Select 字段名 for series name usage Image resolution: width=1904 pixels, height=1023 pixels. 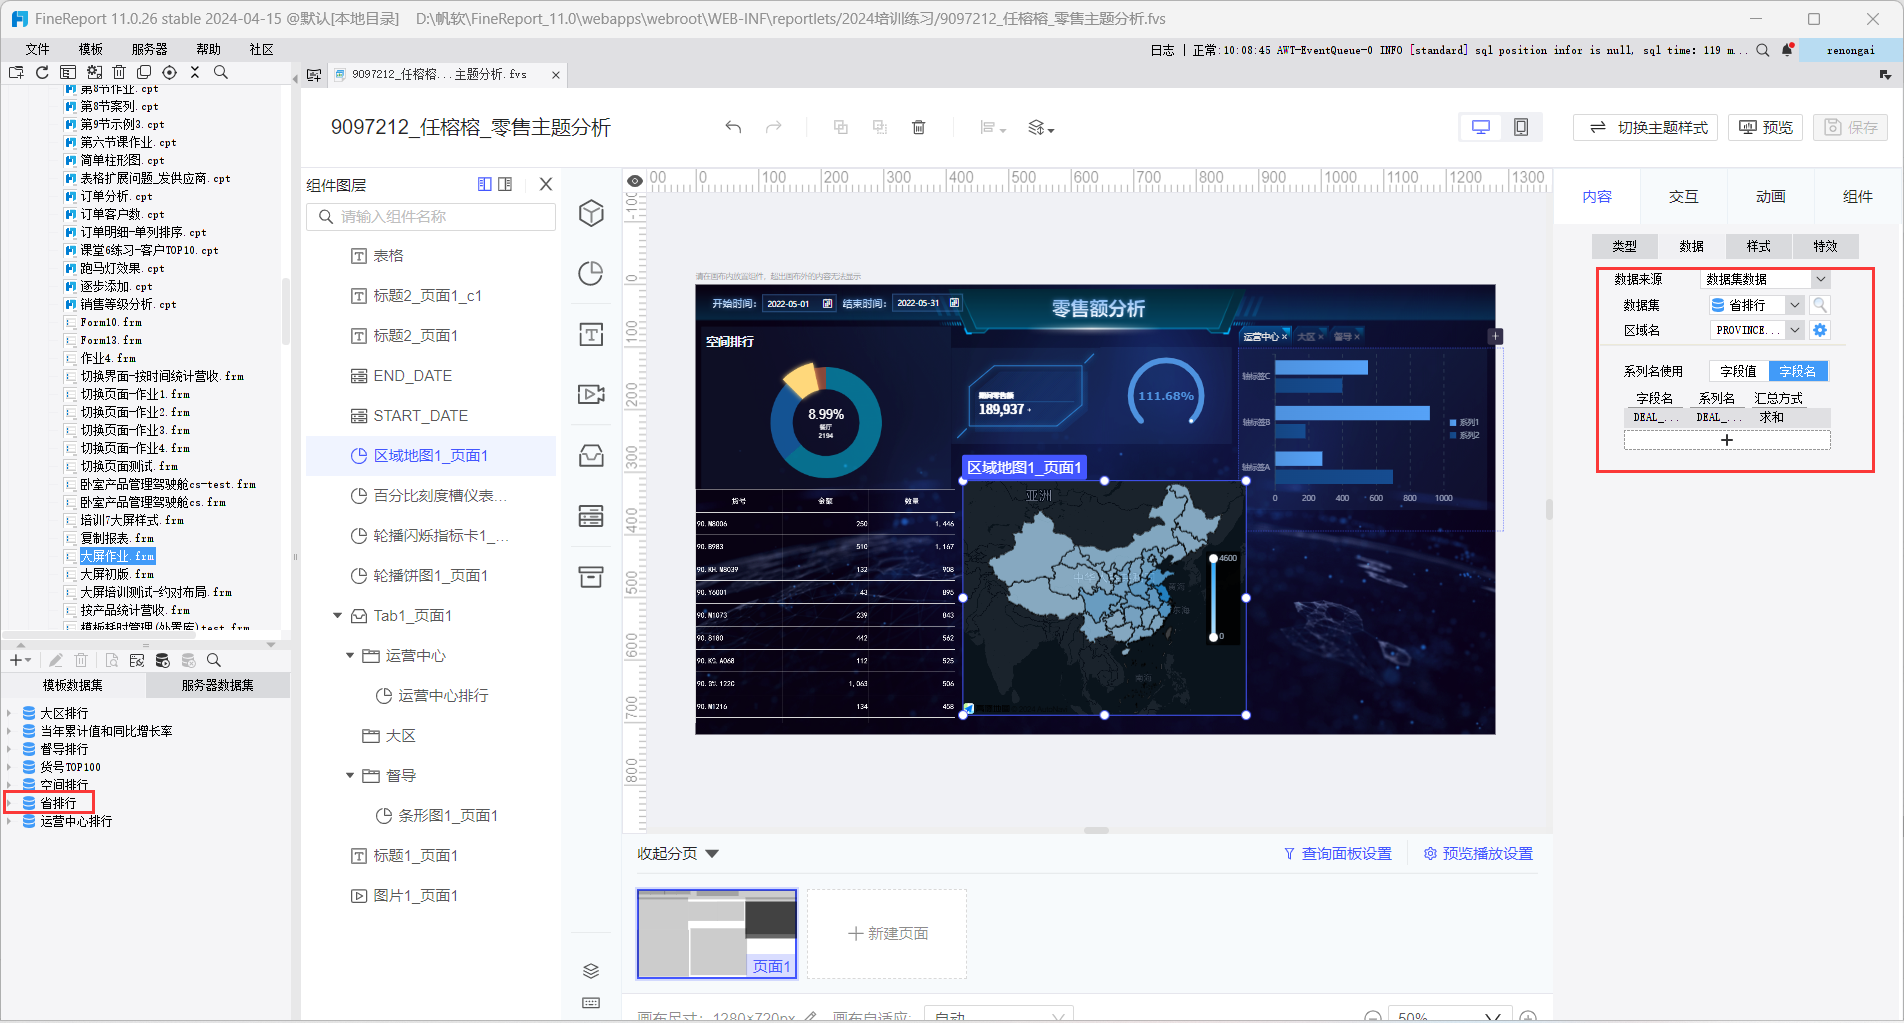click(x=1798, y=371)
